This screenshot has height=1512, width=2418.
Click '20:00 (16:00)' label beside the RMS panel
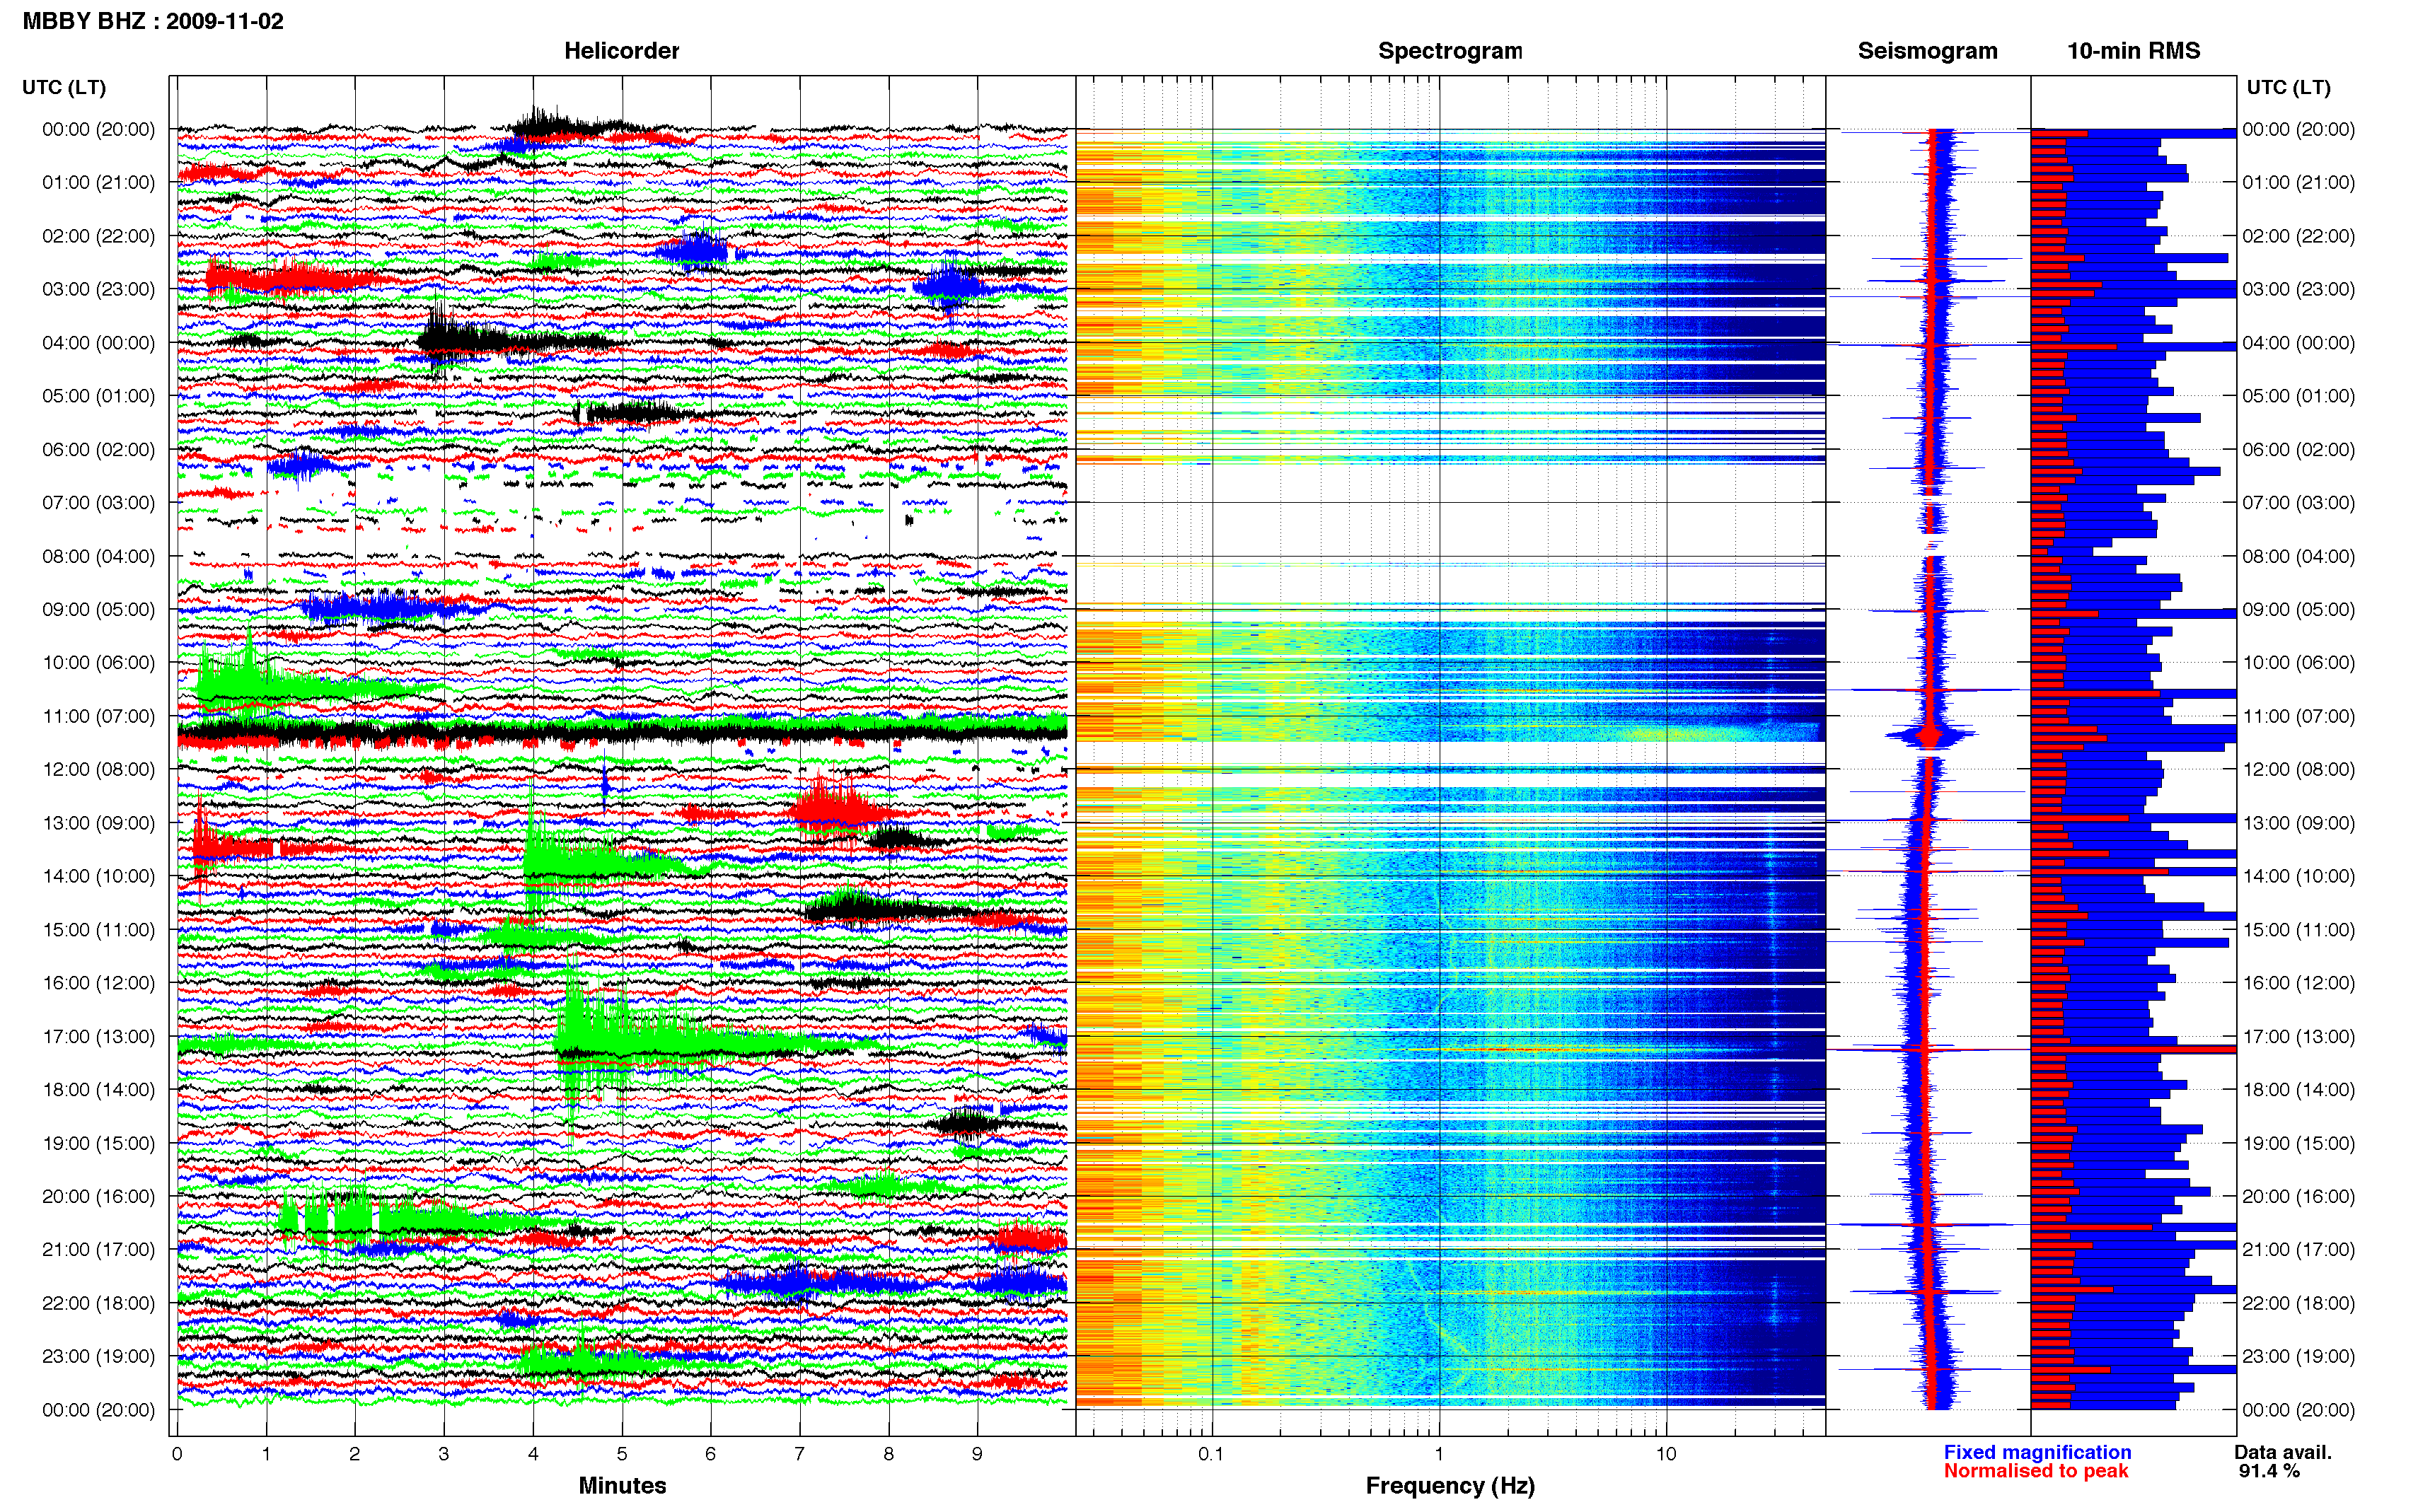point(2298,1196)
